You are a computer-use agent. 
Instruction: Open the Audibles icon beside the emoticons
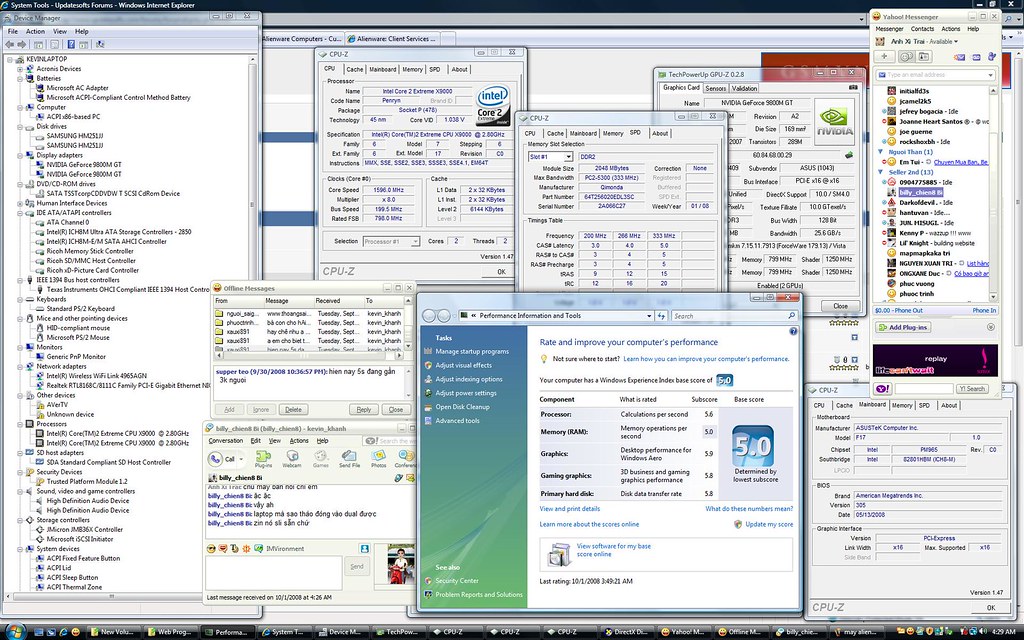(x=223, y=549)
